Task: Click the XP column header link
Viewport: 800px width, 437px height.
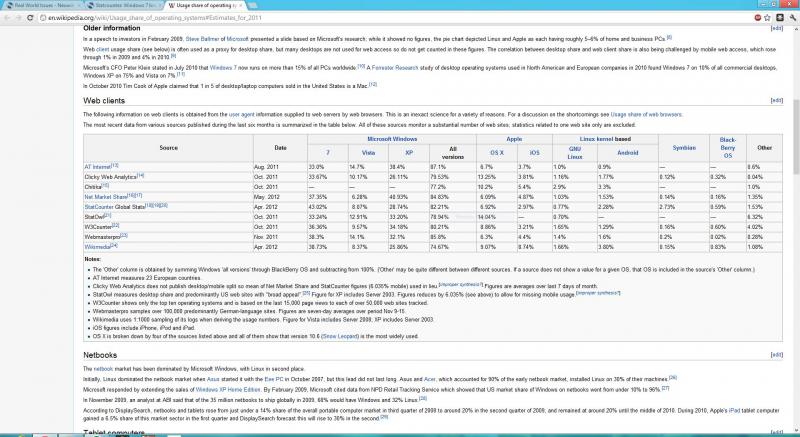Action: pyautogui.click(x=409, y=153)
